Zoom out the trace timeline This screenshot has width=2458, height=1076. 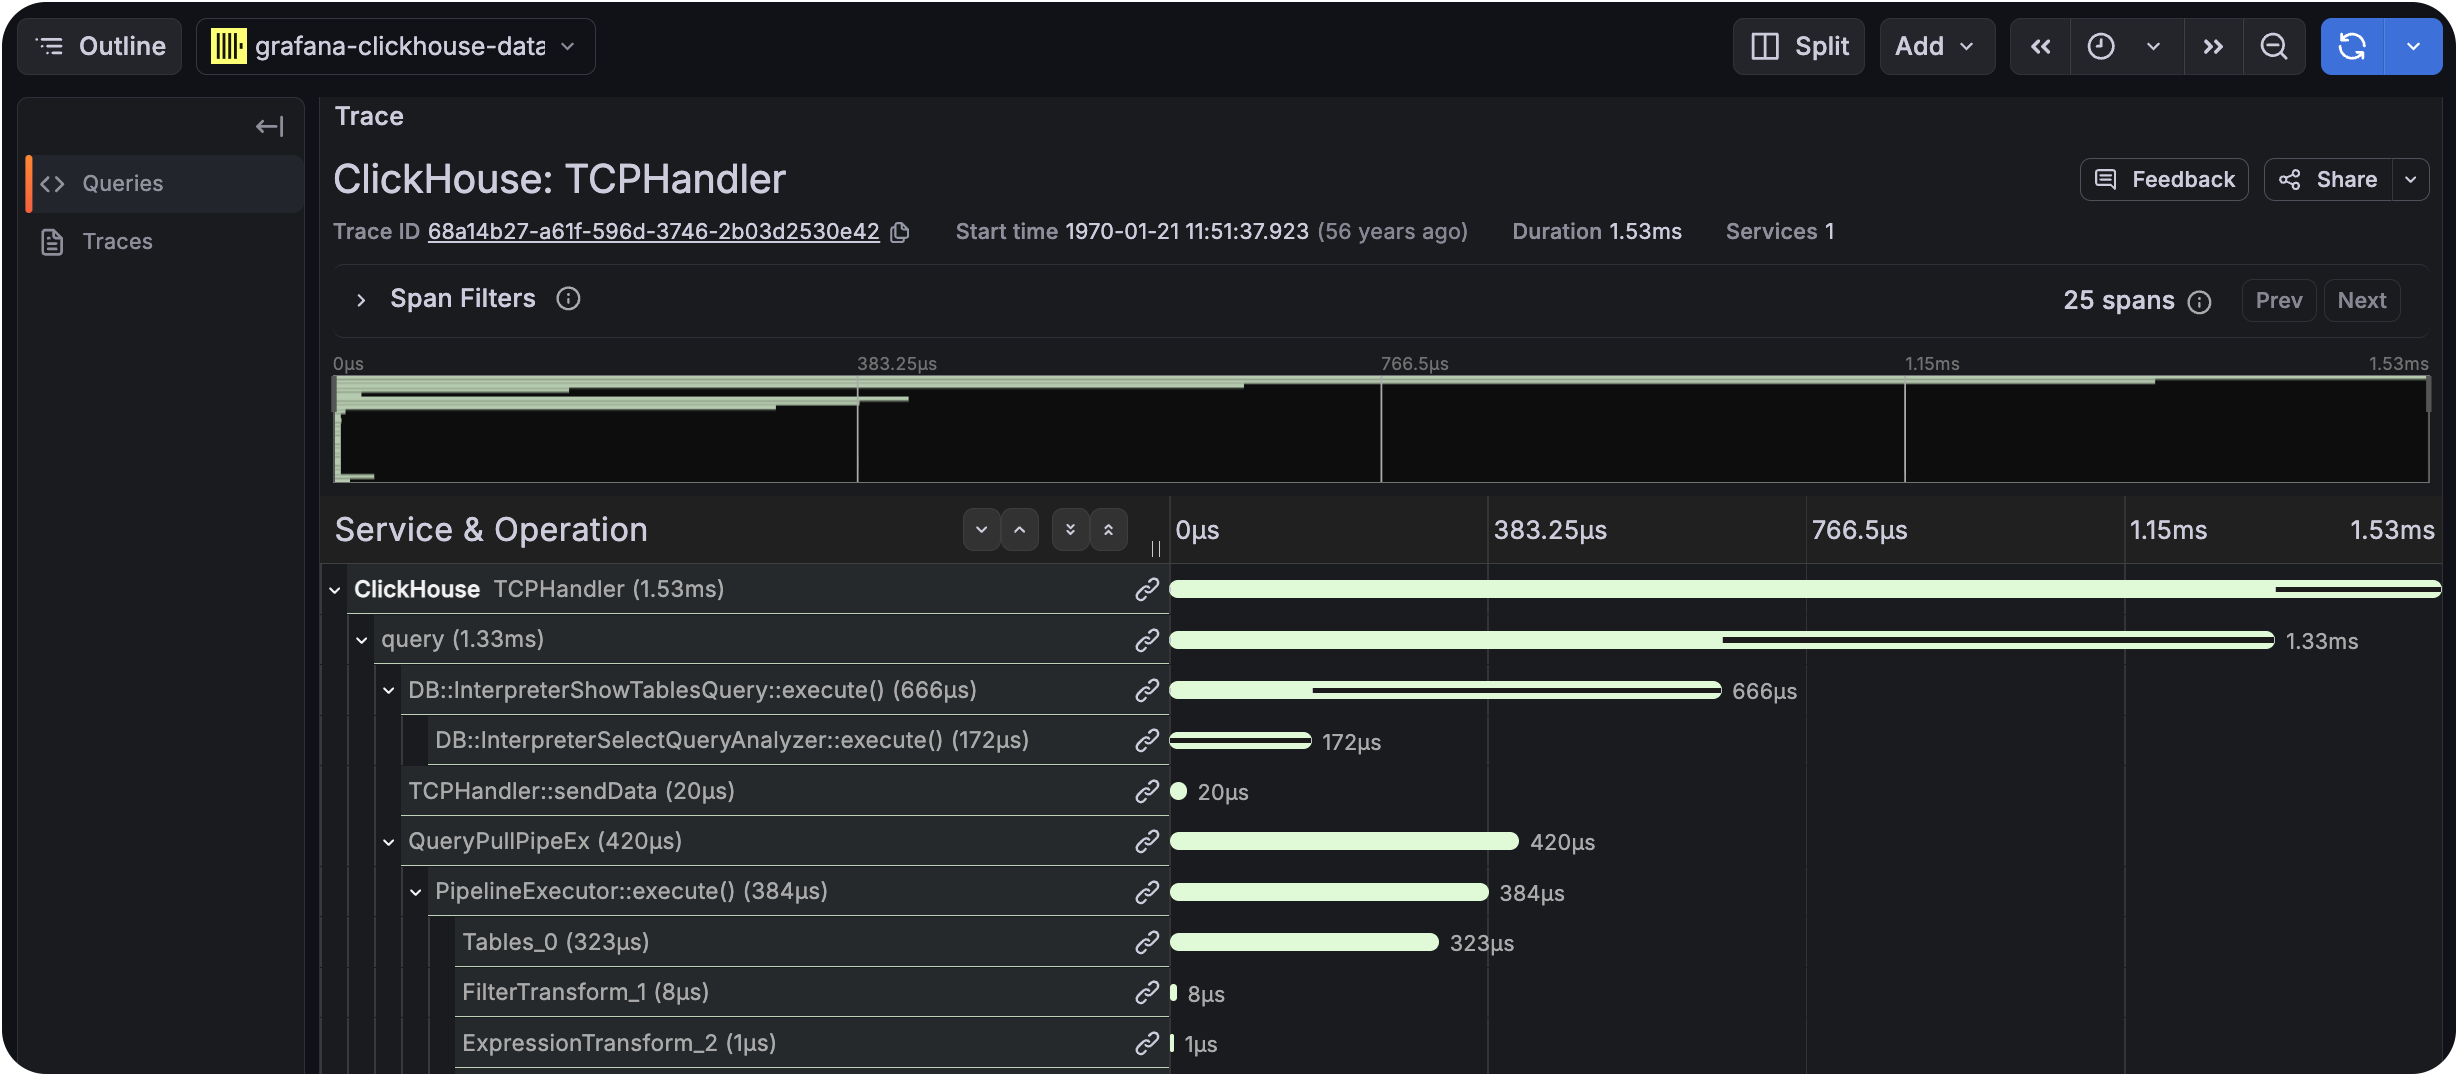[x=2274, y=46]
